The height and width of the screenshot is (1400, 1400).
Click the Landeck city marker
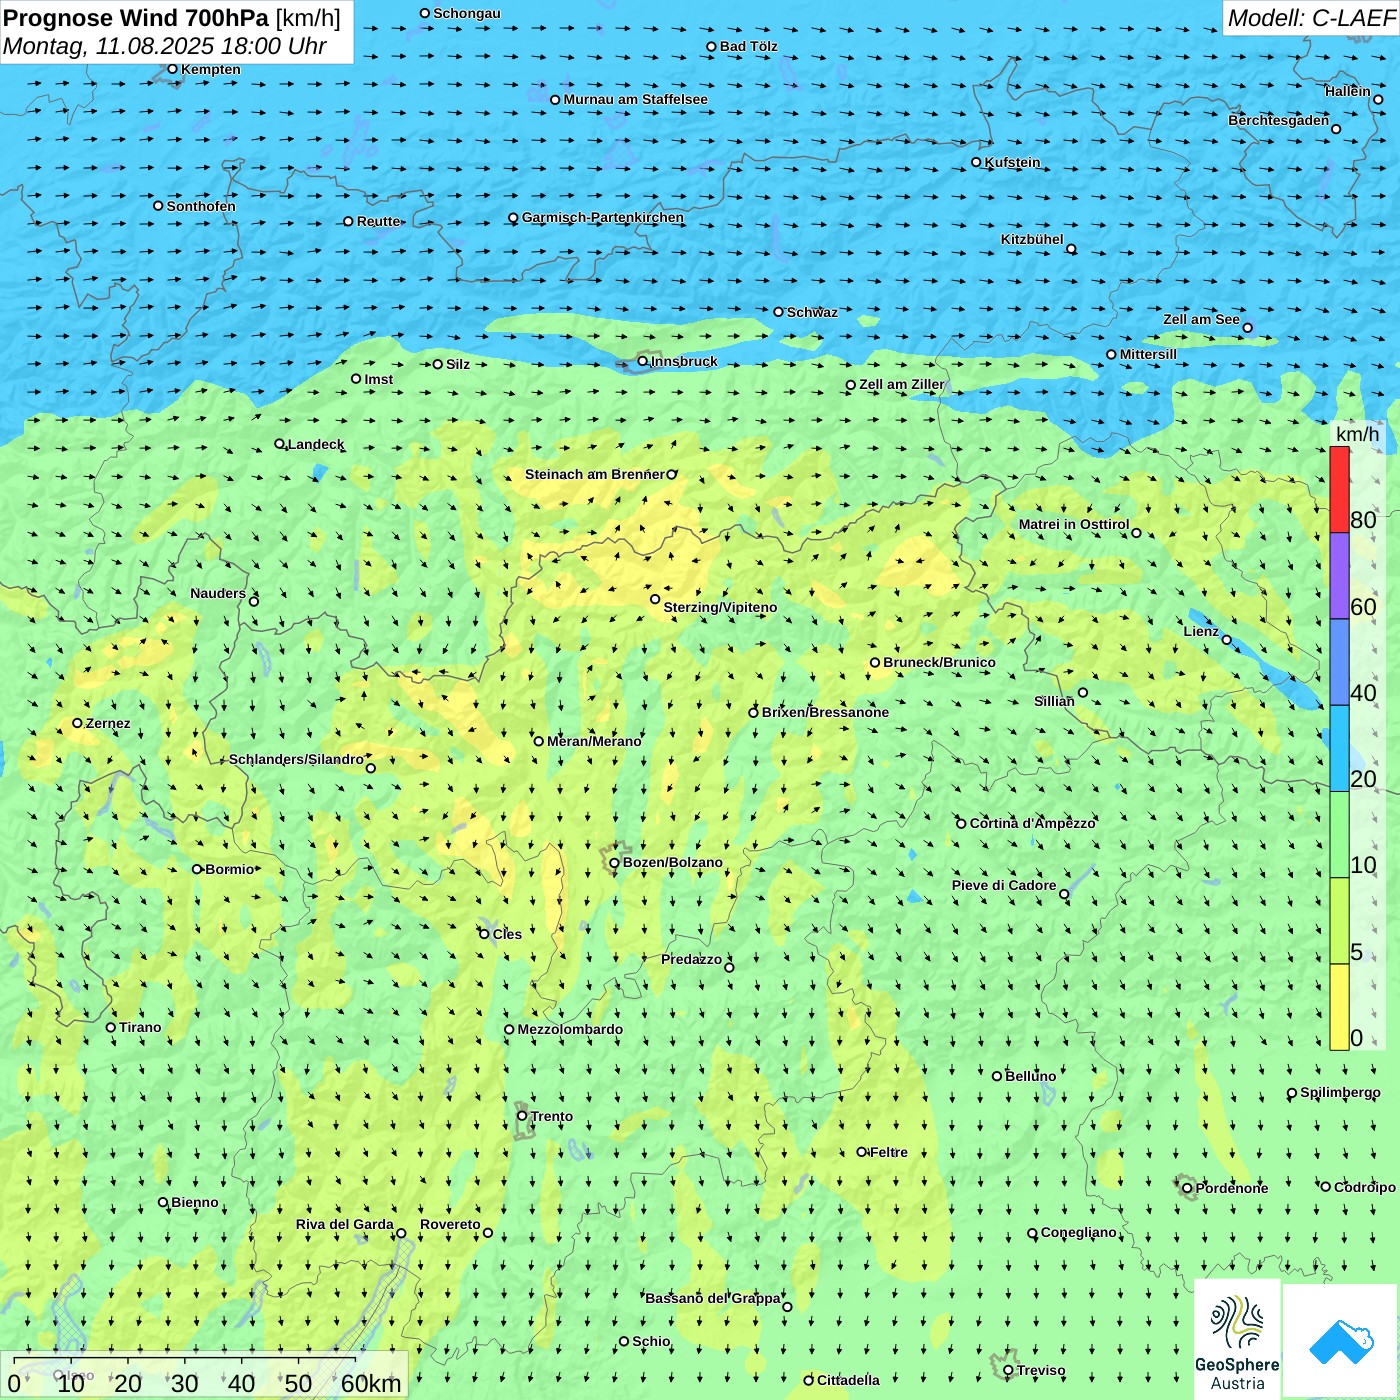[x=280, y=444]
